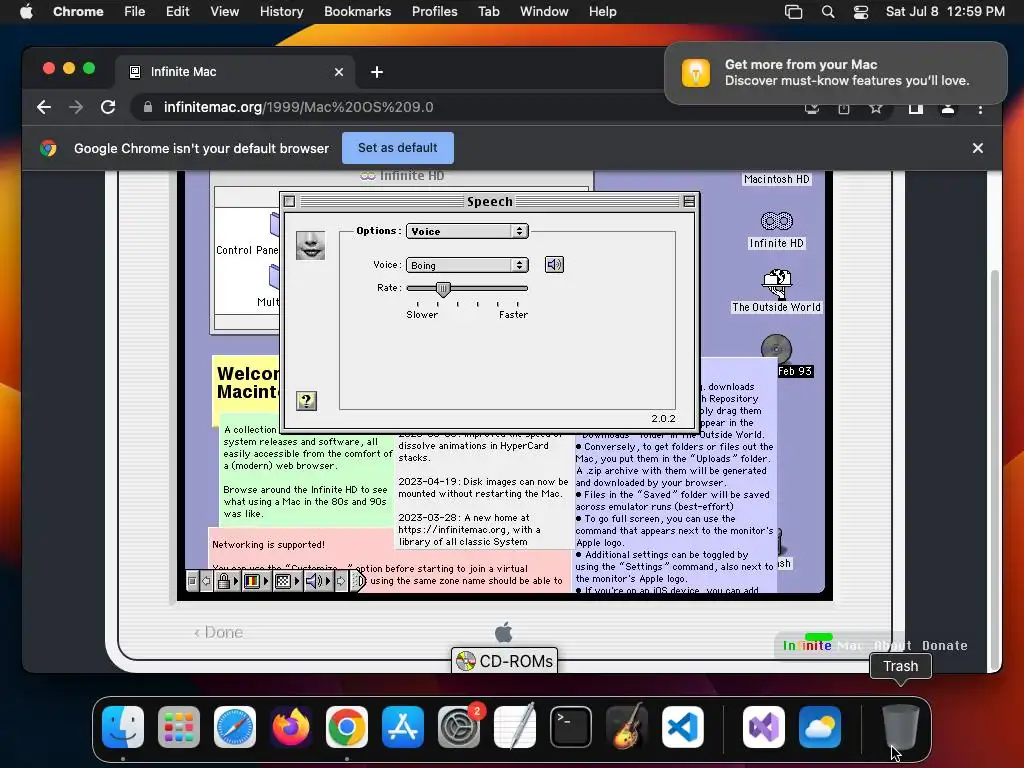Viewport: 1024px width, 768px height.
Task: Open the CD-ROMs button
Action: (504, 661)
